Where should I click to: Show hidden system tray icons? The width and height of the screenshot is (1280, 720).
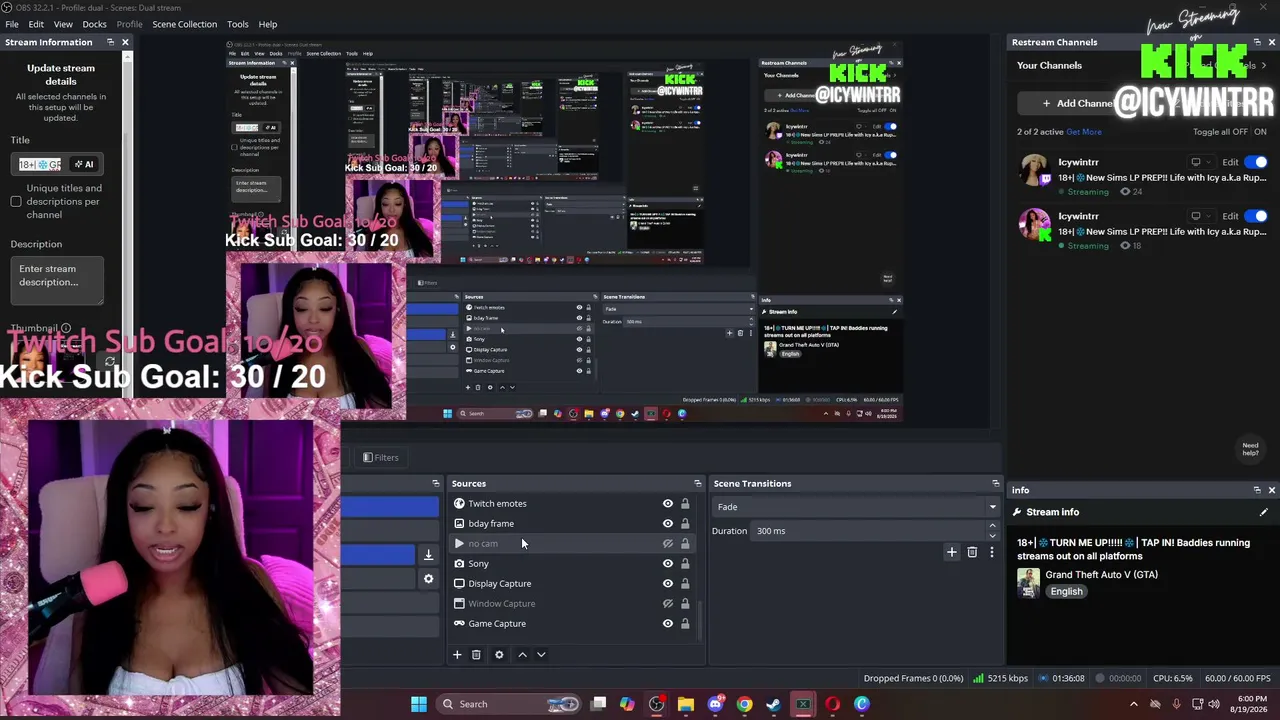point(1133,704)
